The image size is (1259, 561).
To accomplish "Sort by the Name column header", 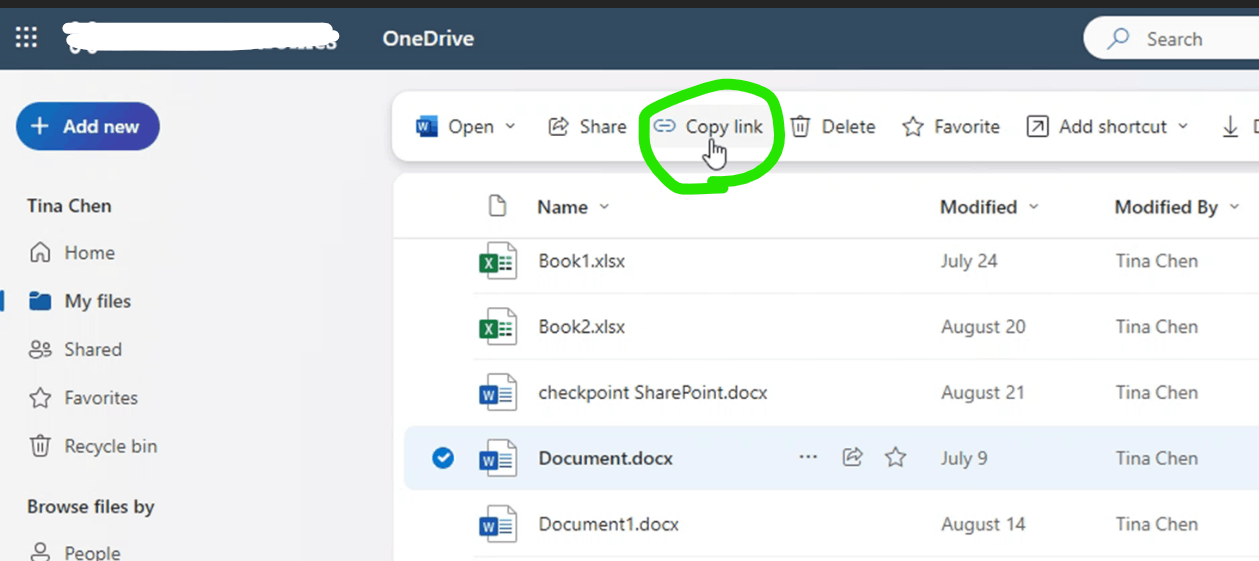I will 562,207.
